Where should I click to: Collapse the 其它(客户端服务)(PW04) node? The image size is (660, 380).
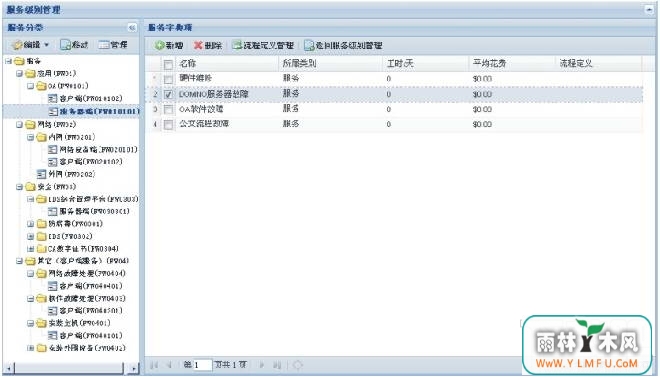click(19, 261)
